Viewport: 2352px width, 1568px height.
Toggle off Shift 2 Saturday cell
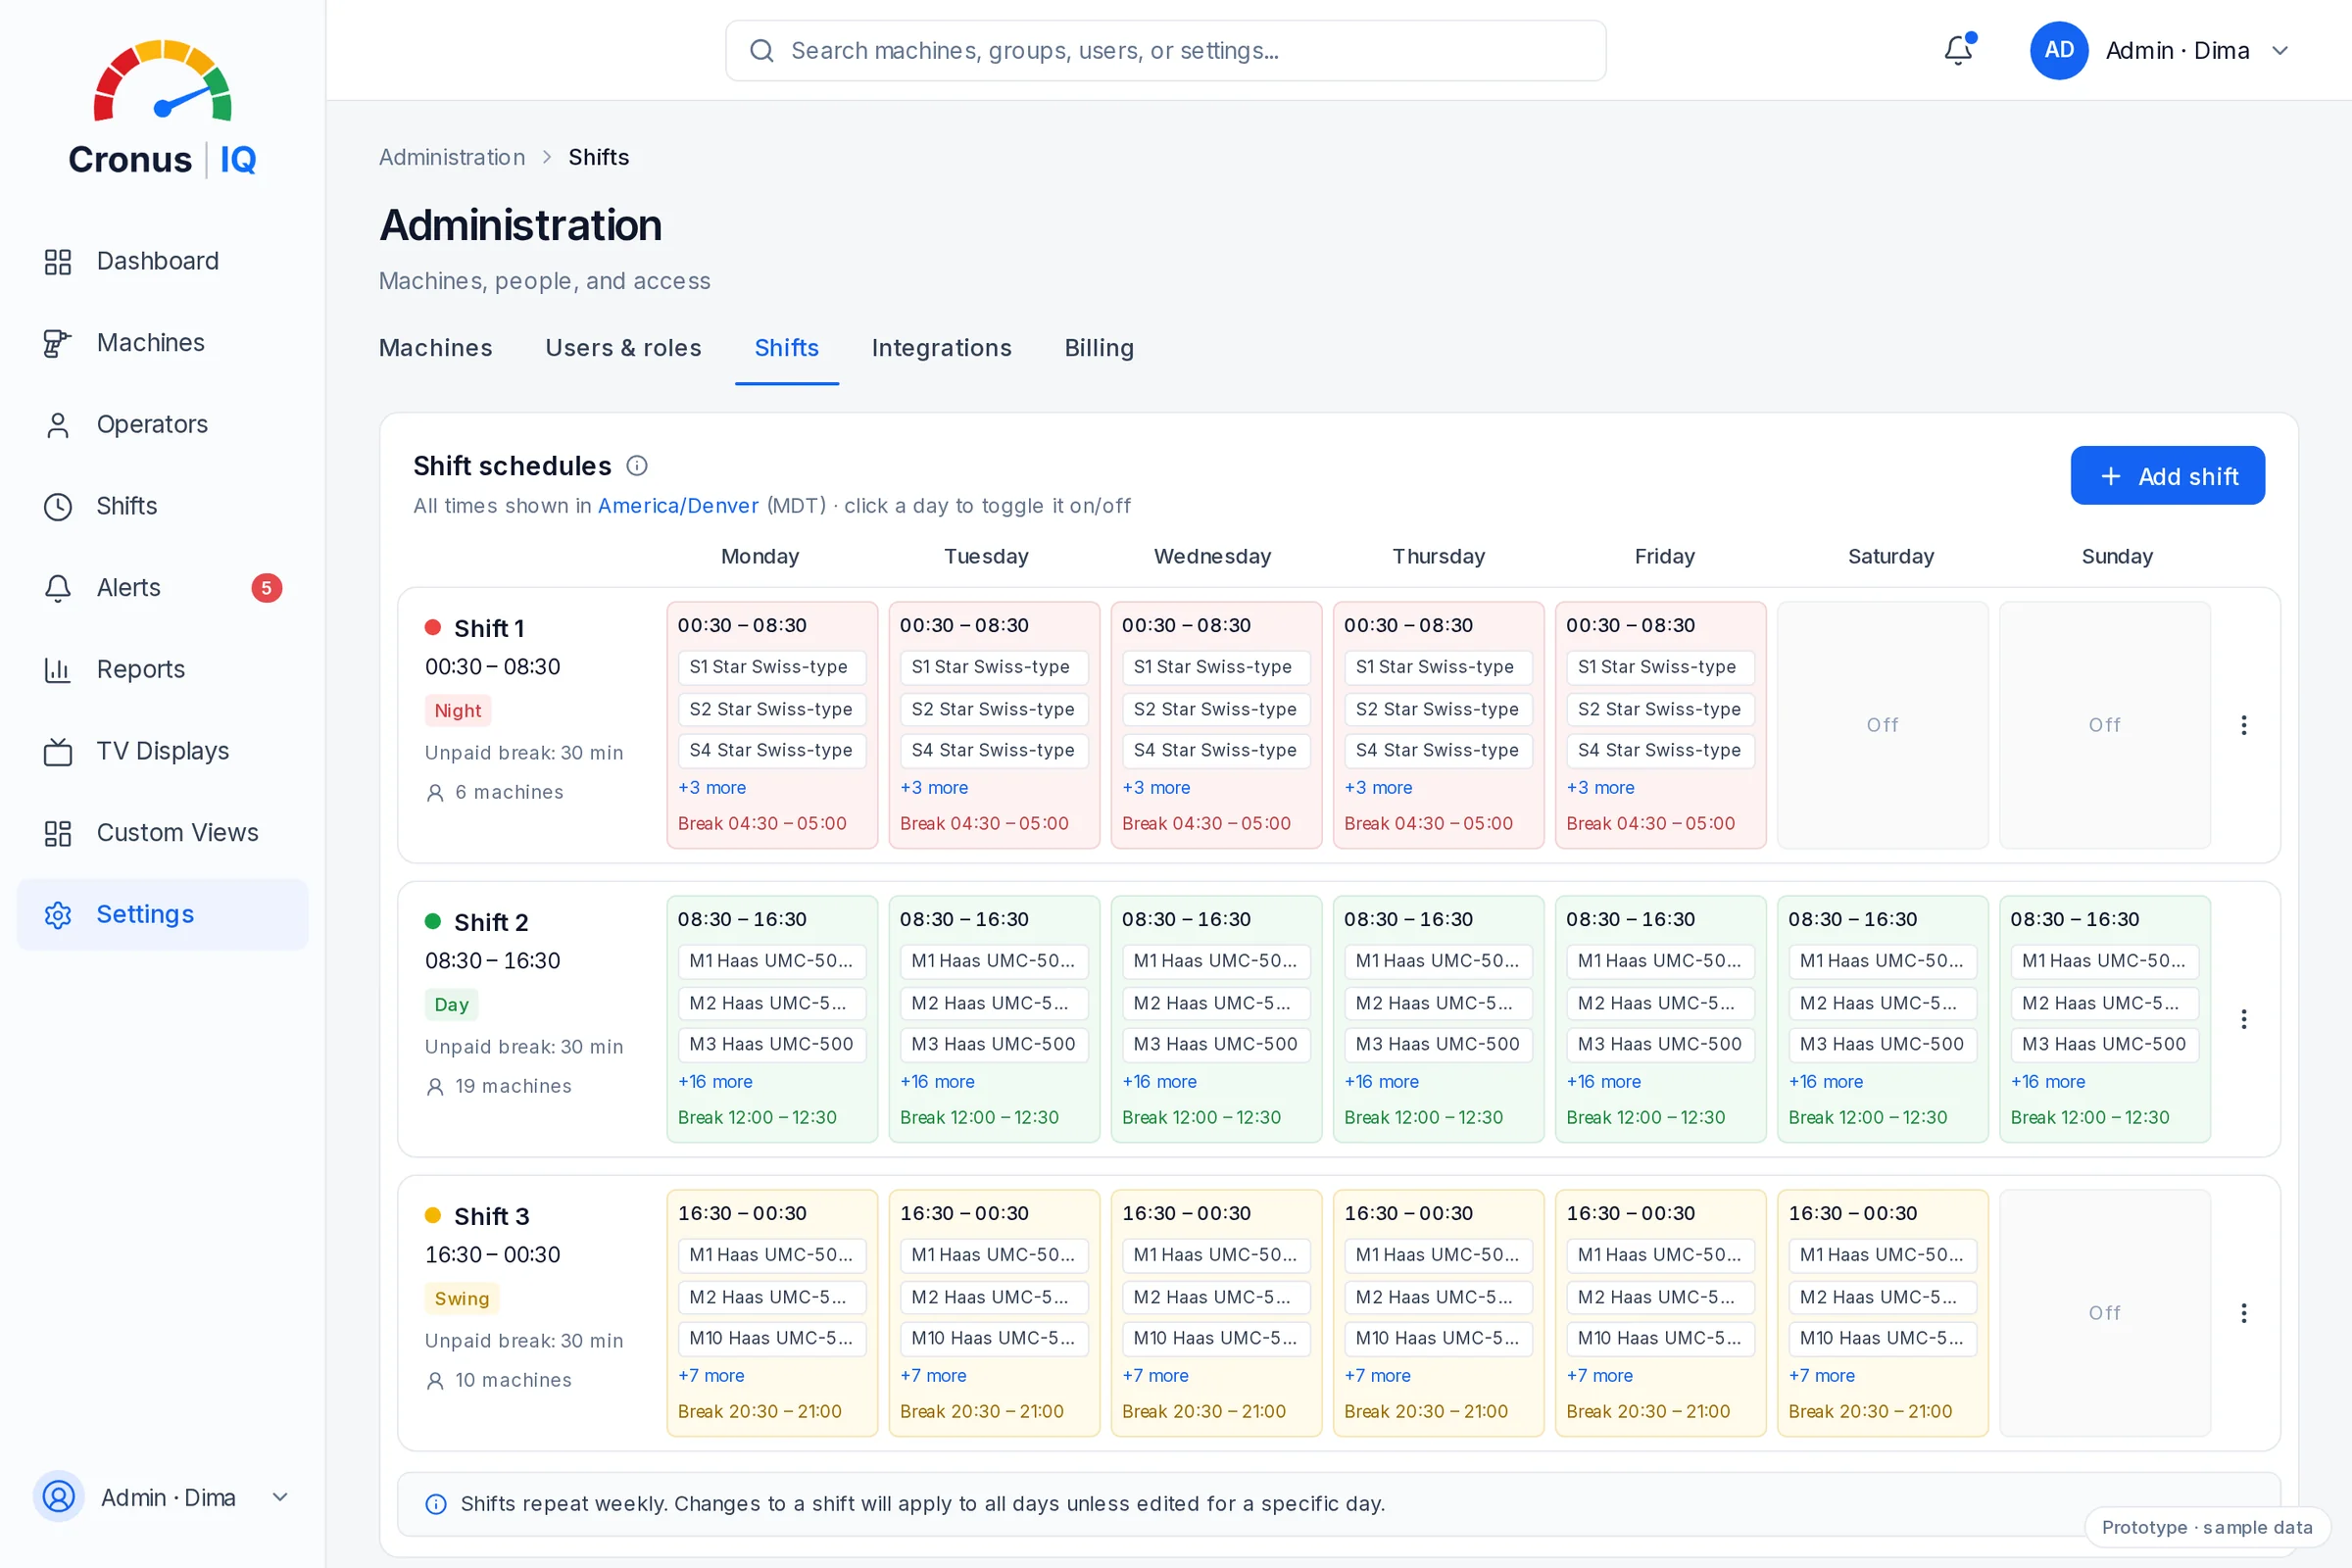pyautogui.click(x=1882, y=1019)
